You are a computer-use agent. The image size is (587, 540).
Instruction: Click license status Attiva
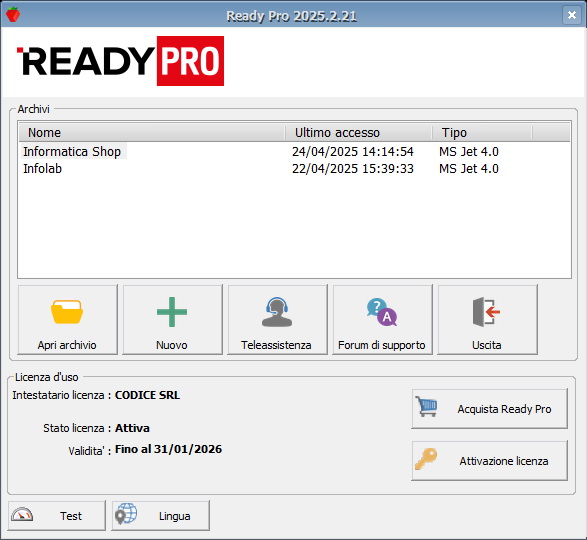pos(132,428)
